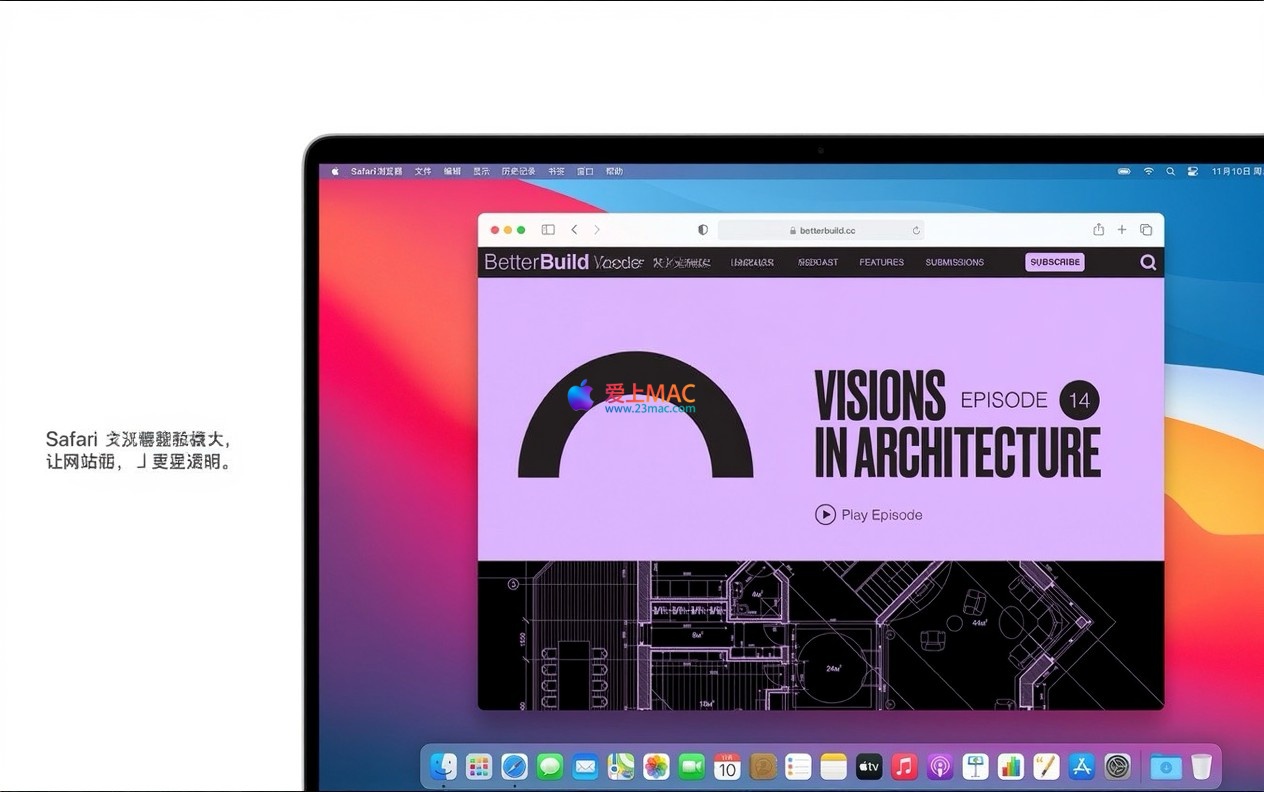Open a new tab with plus button
This screenshot has width=1264, height=792.
[x=1122, y=230]
